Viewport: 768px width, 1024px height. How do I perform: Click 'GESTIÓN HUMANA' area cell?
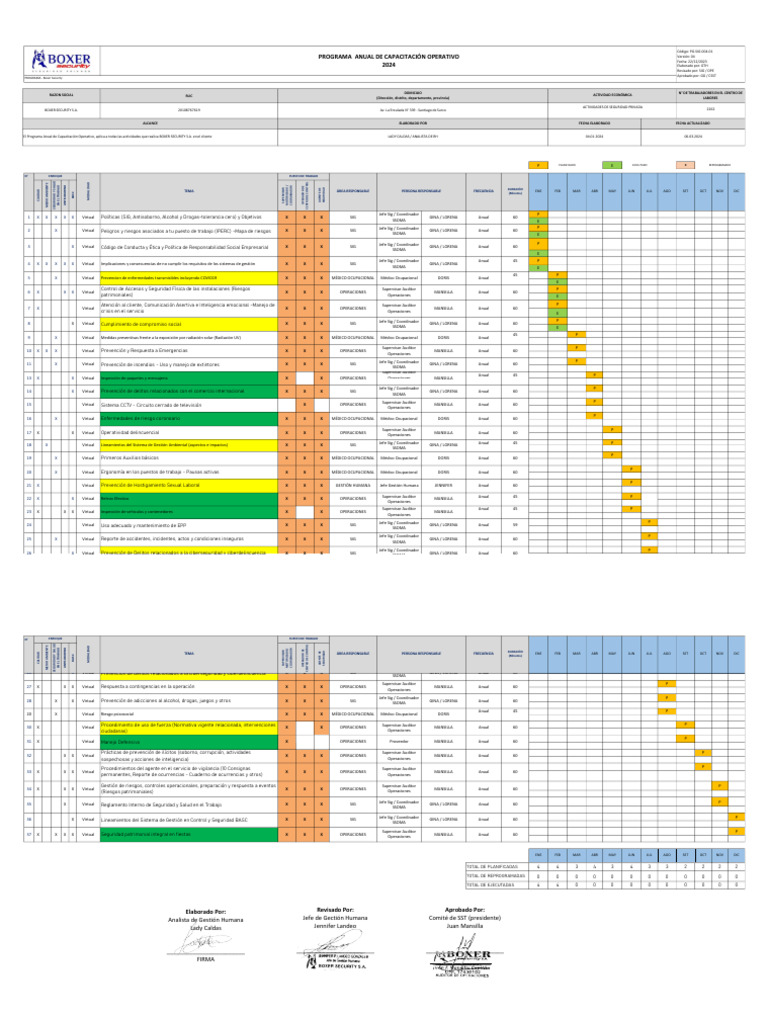353,485
